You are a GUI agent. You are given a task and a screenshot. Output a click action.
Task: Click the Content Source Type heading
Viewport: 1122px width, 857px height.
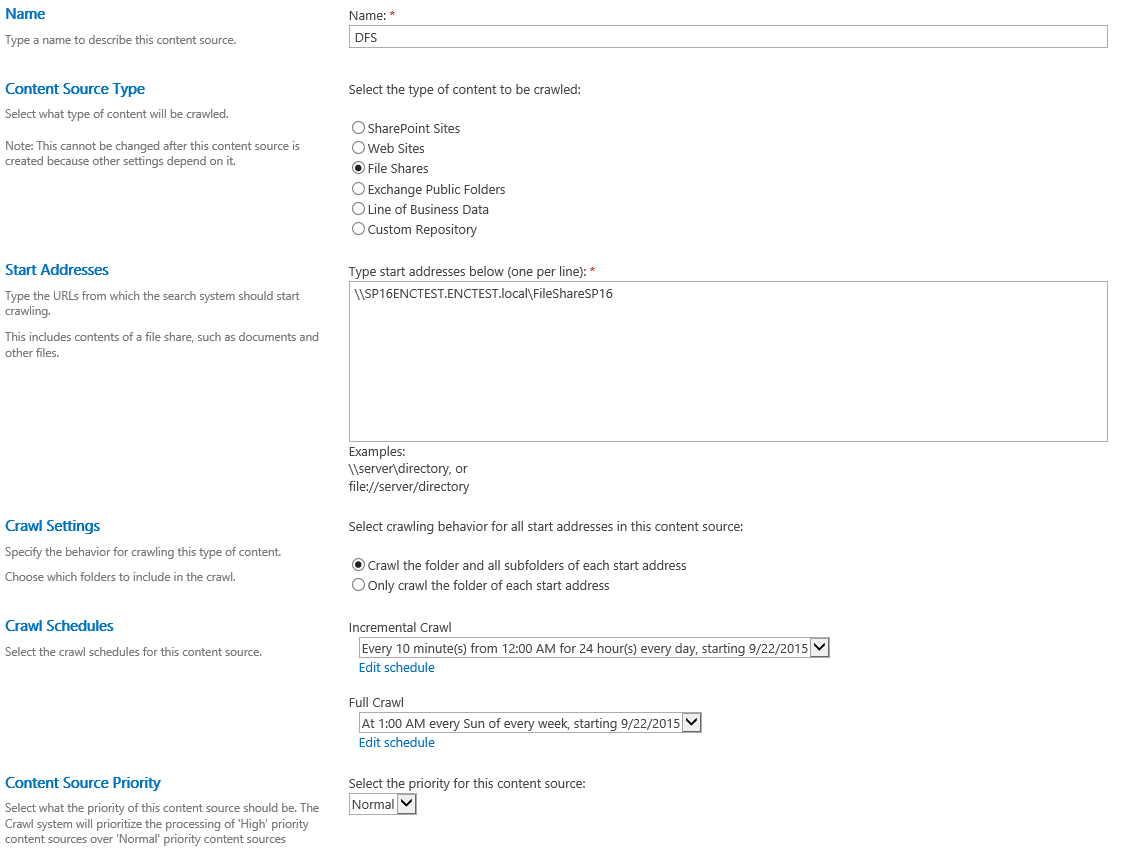[75, 89]
